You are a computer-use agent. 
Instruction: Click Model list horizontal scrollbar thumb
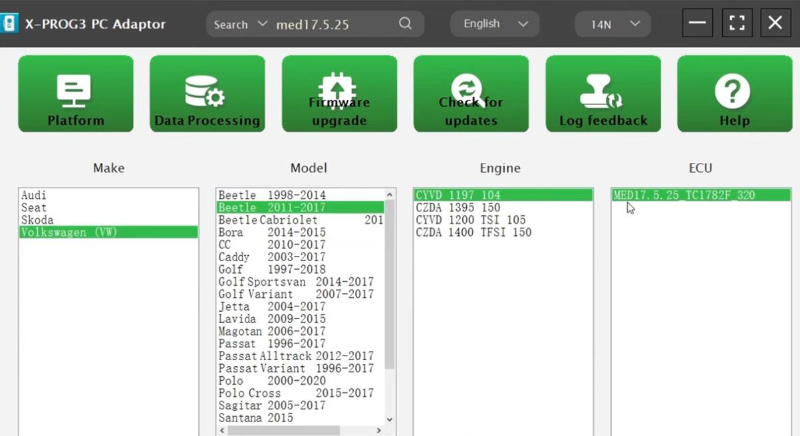click(x=284, y=430)
